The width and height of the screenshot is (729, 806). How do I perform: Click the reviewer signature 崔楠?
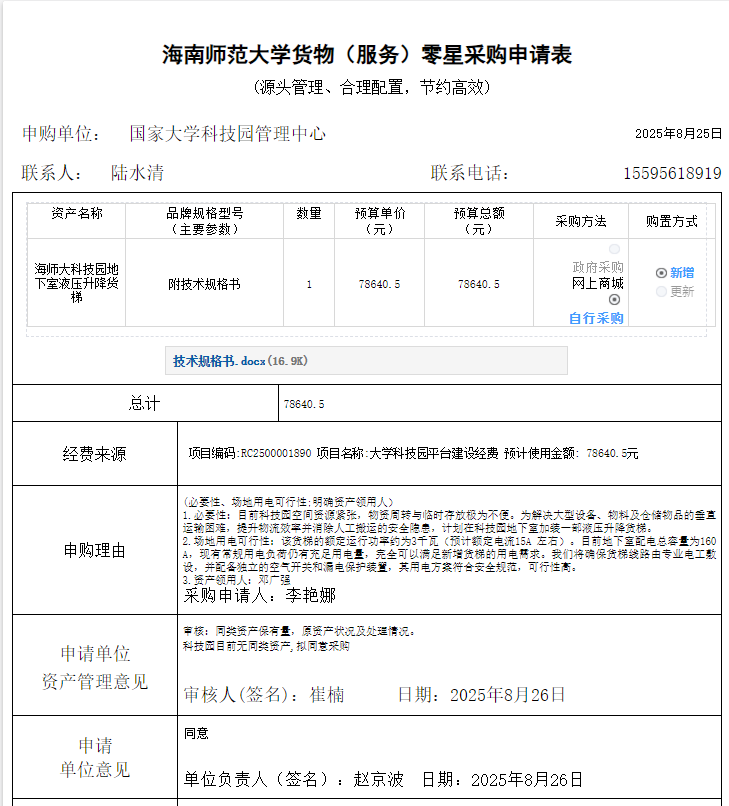[x=327, y=694]
